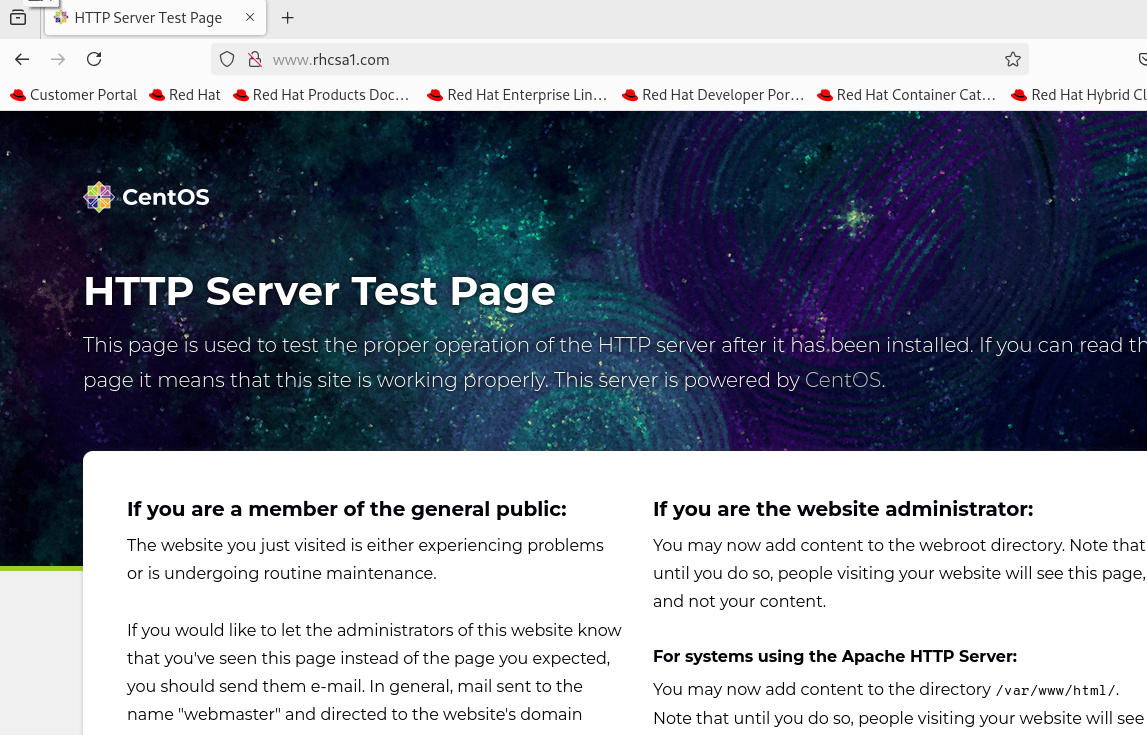Click the www.rhcsa1.com address bar
Image resolution: width=1147 pixels, height=735 pixels.
[619, 59]
